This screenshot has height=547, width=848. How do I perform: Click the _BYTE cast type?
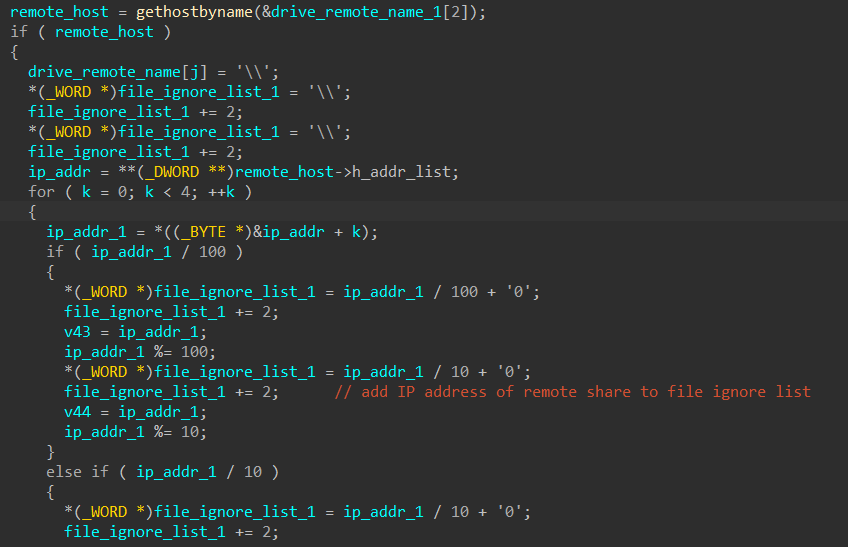pos(203,232)
